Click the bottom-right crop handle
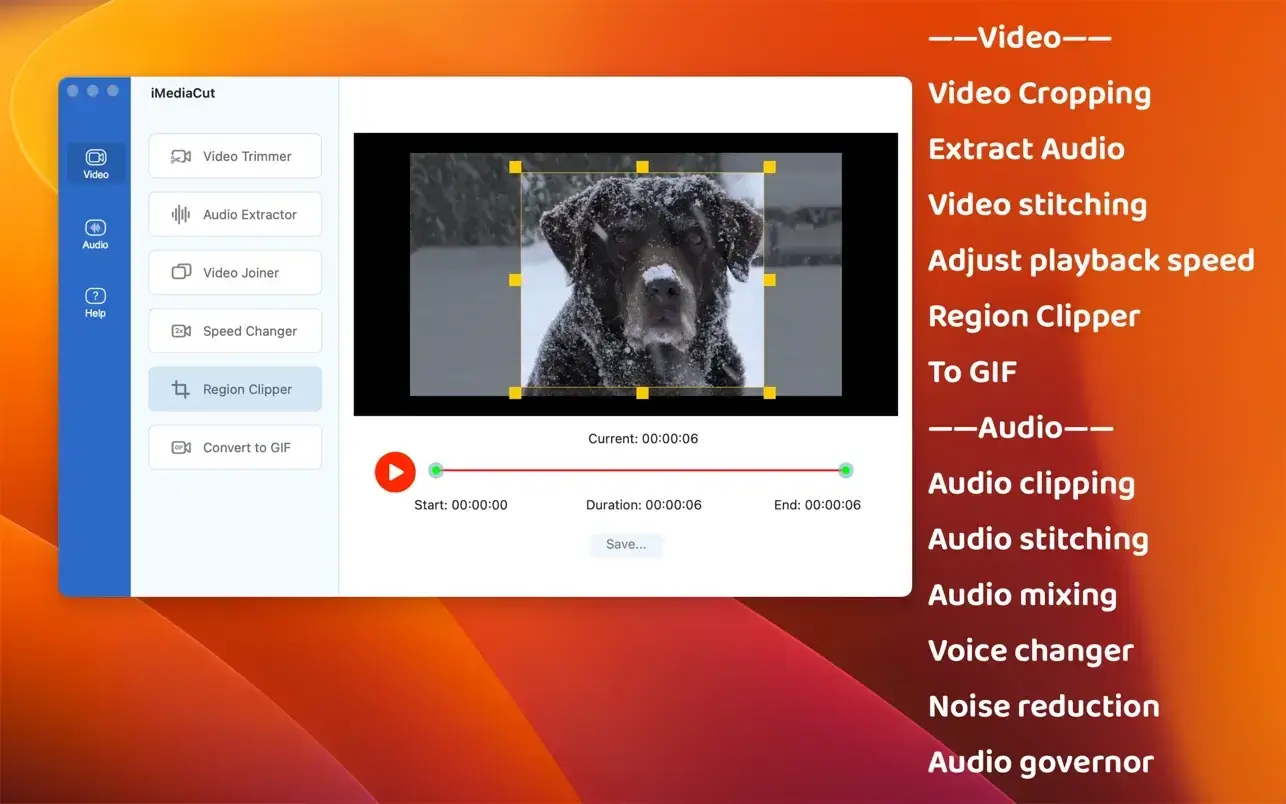The image size is (1286, 804). [x=769, y=392]
